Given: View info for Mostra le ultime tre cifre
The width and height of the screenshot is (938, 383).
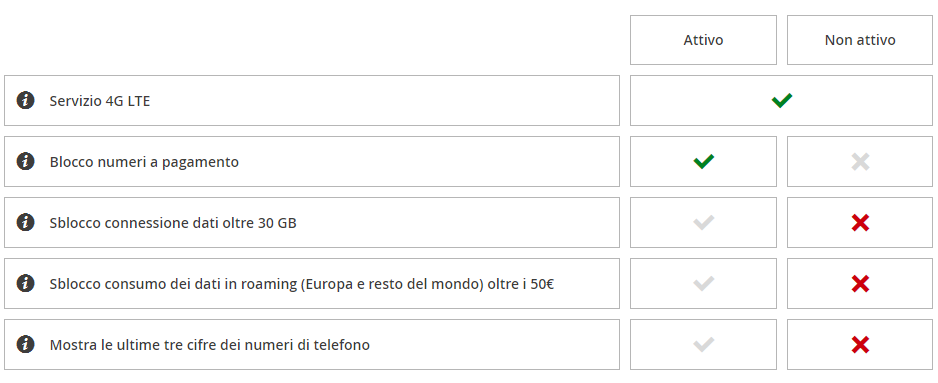Looking at the screenshot, I should coord(25,345).
